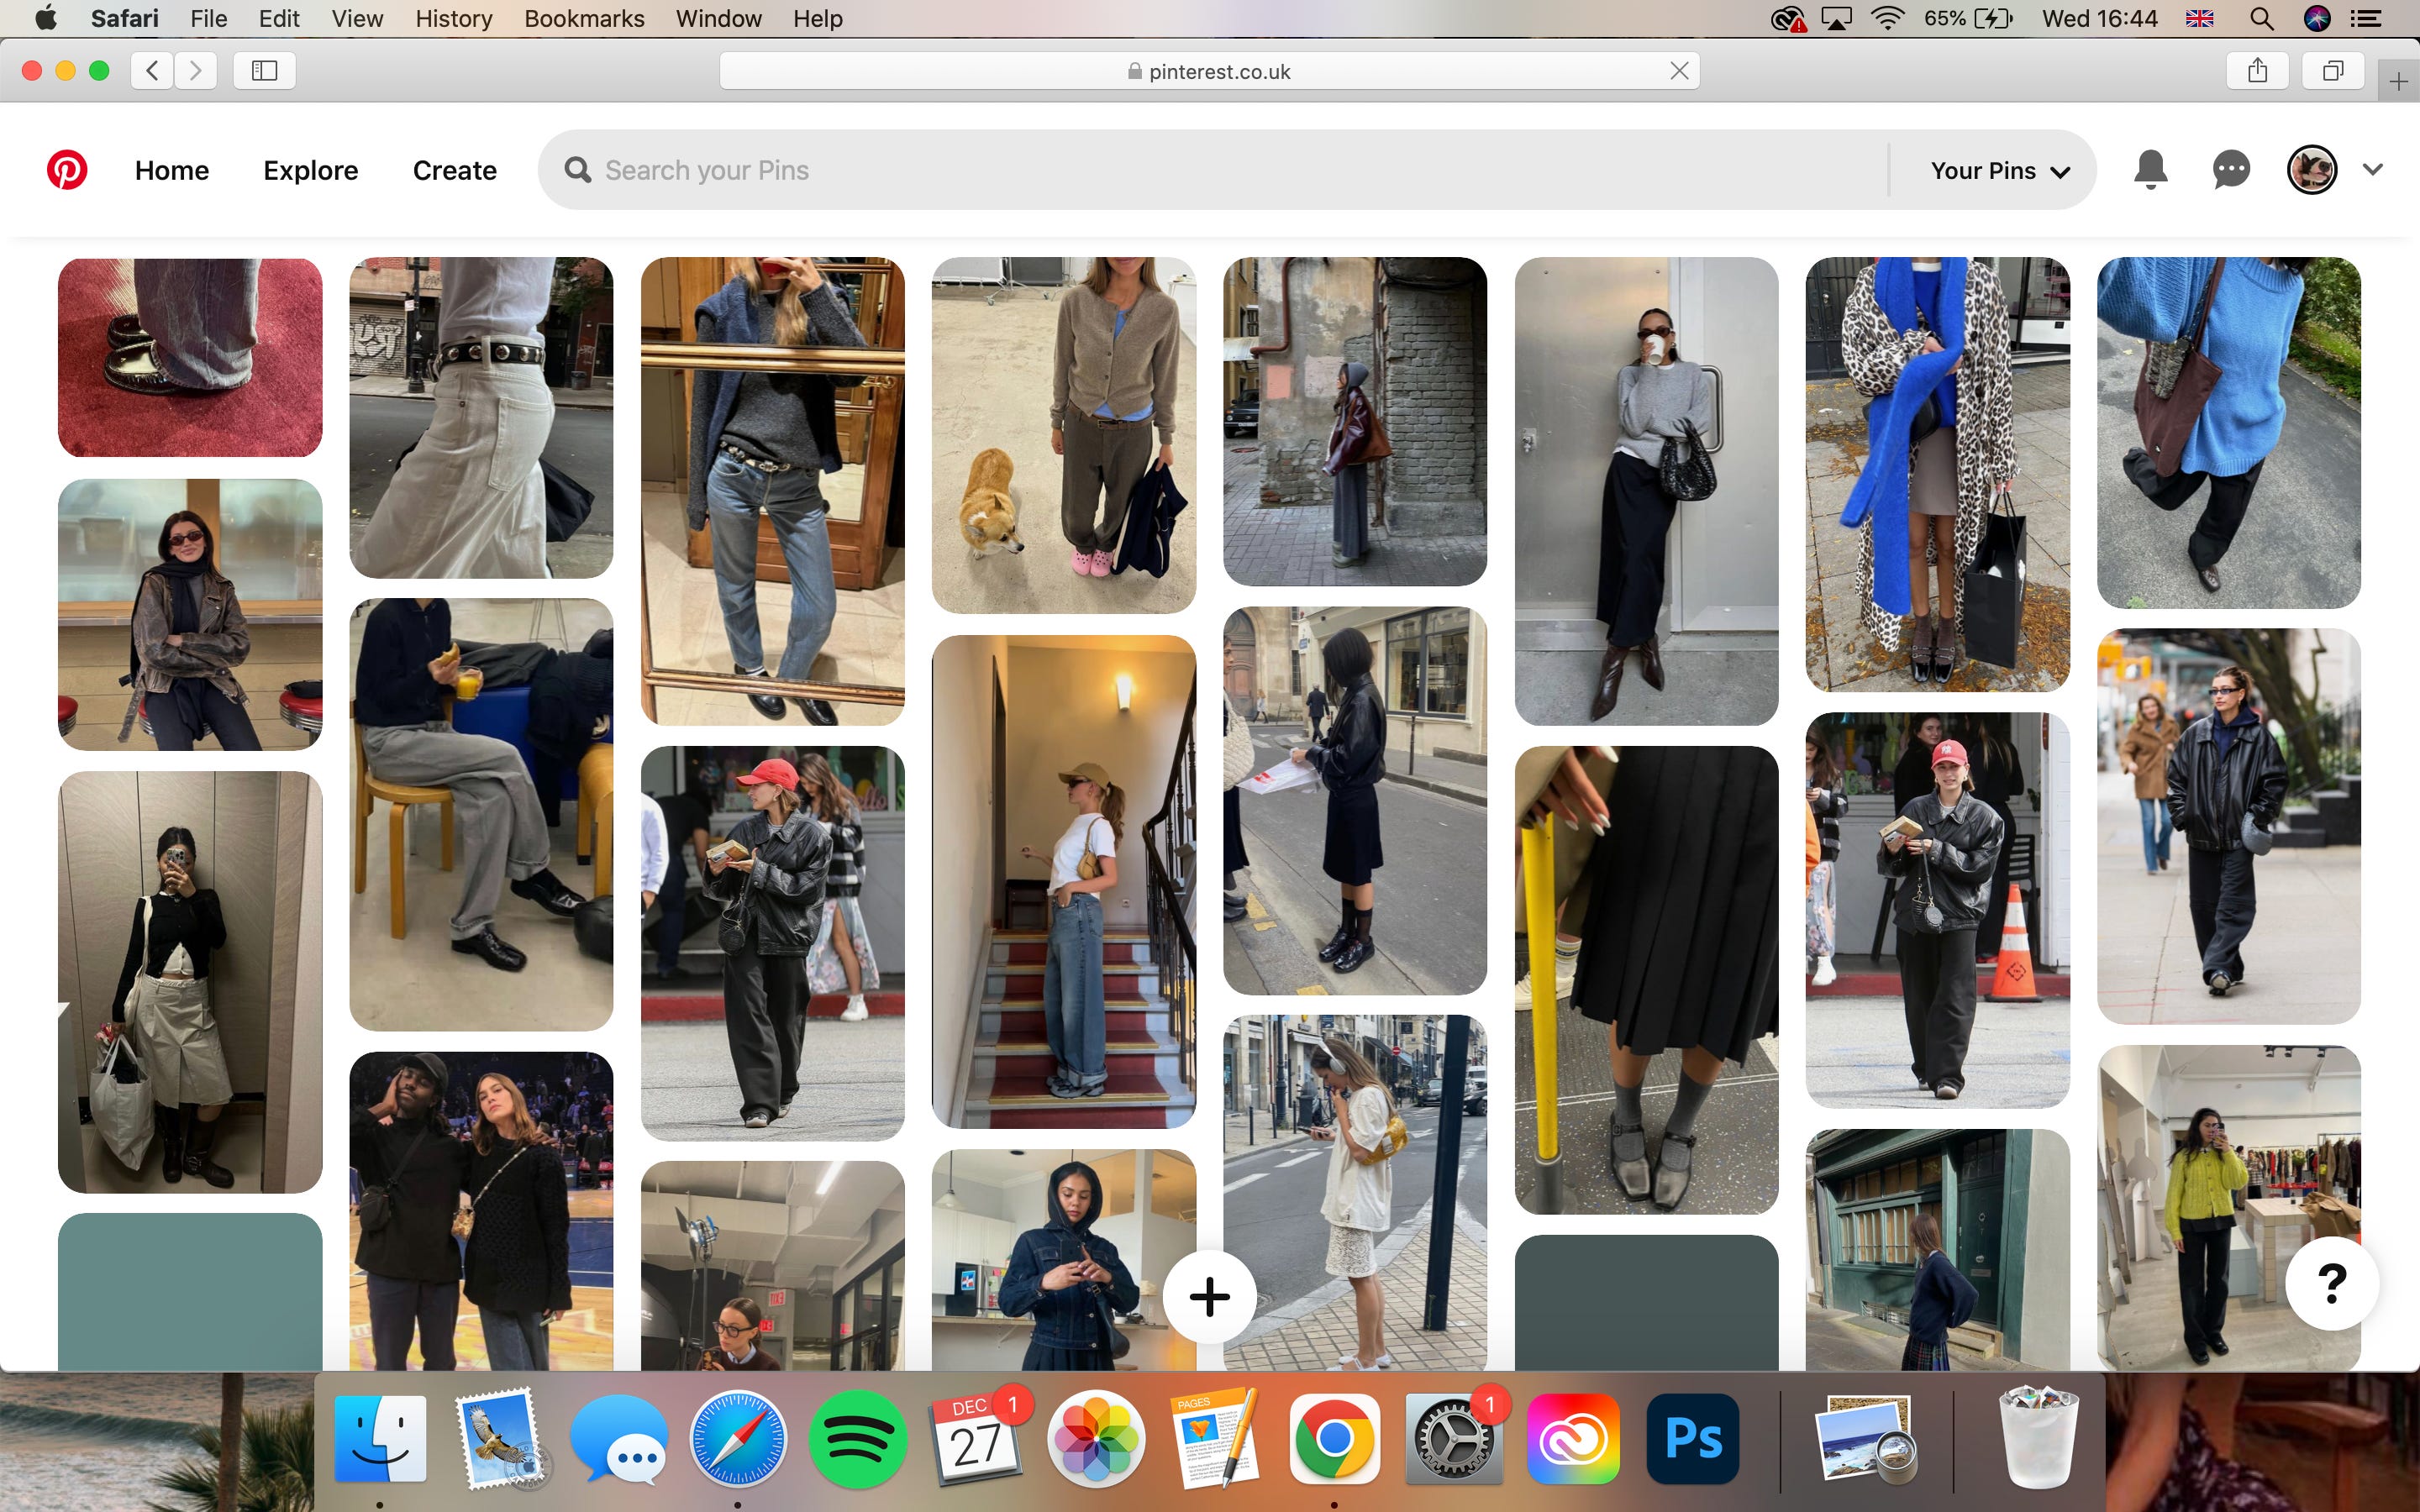This screenshot has width=2420, height=1512.
Task: Open Spotify from the Dock
Action: coord(858,1439)
